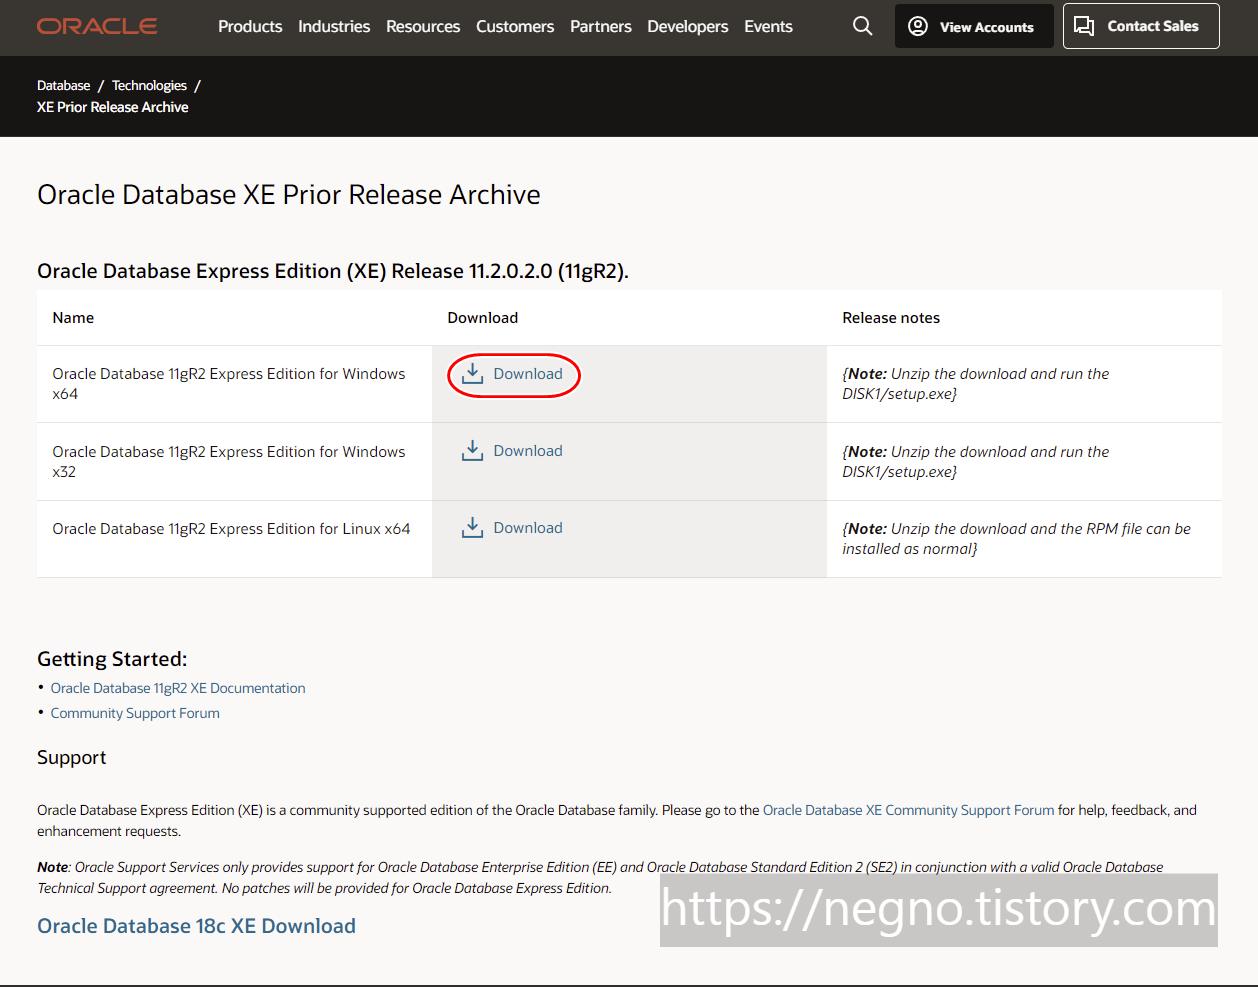This screenshot has width=1258, height=987.
Task: Click the Name column header
Action: pyautogui.click(x=73, y=318)
